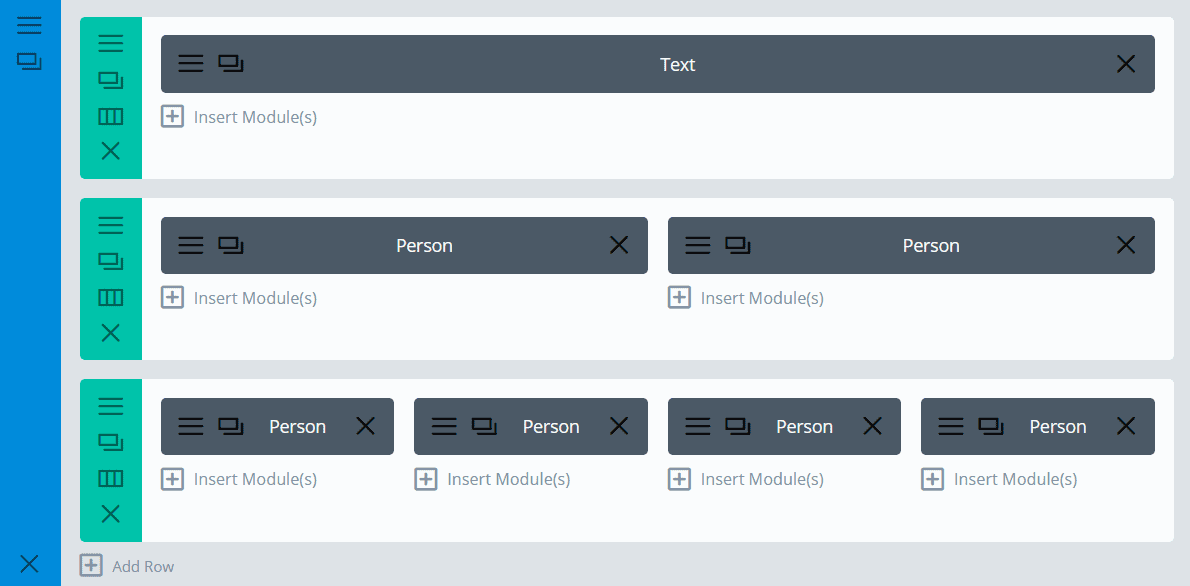This screenshot has height=586, width=1190.
Task: Open settings of the two-column Person row
Action: pos(110,225)
